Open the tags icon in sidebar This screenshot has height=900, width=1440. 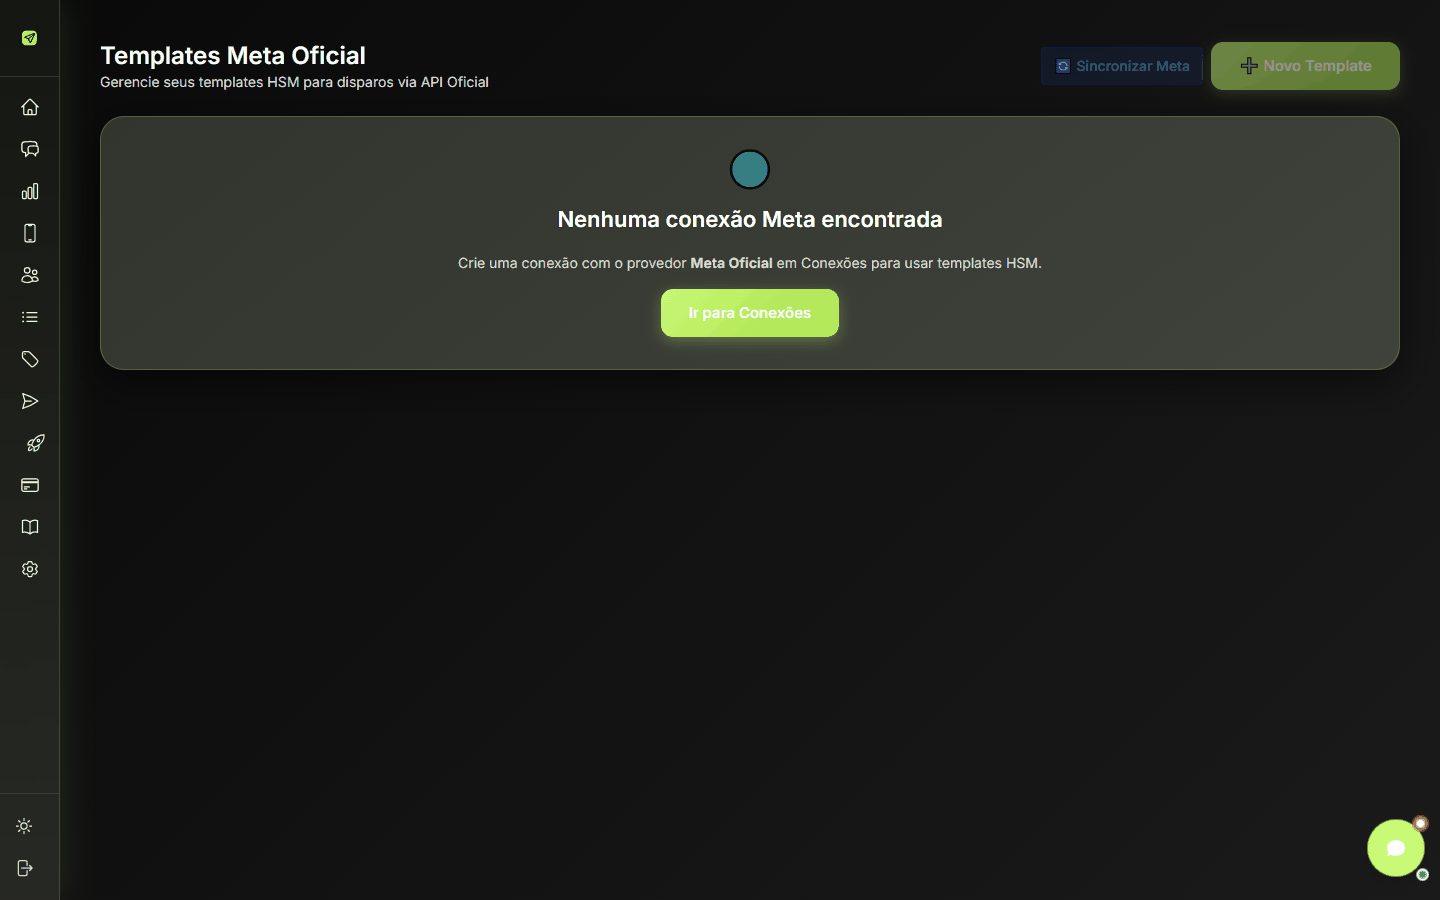click(30, 359)
